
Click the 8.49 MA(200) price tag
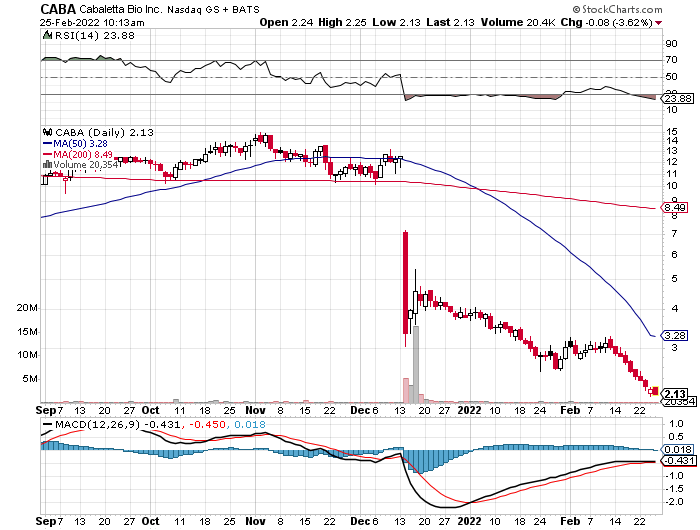click(x=674, y=208)
